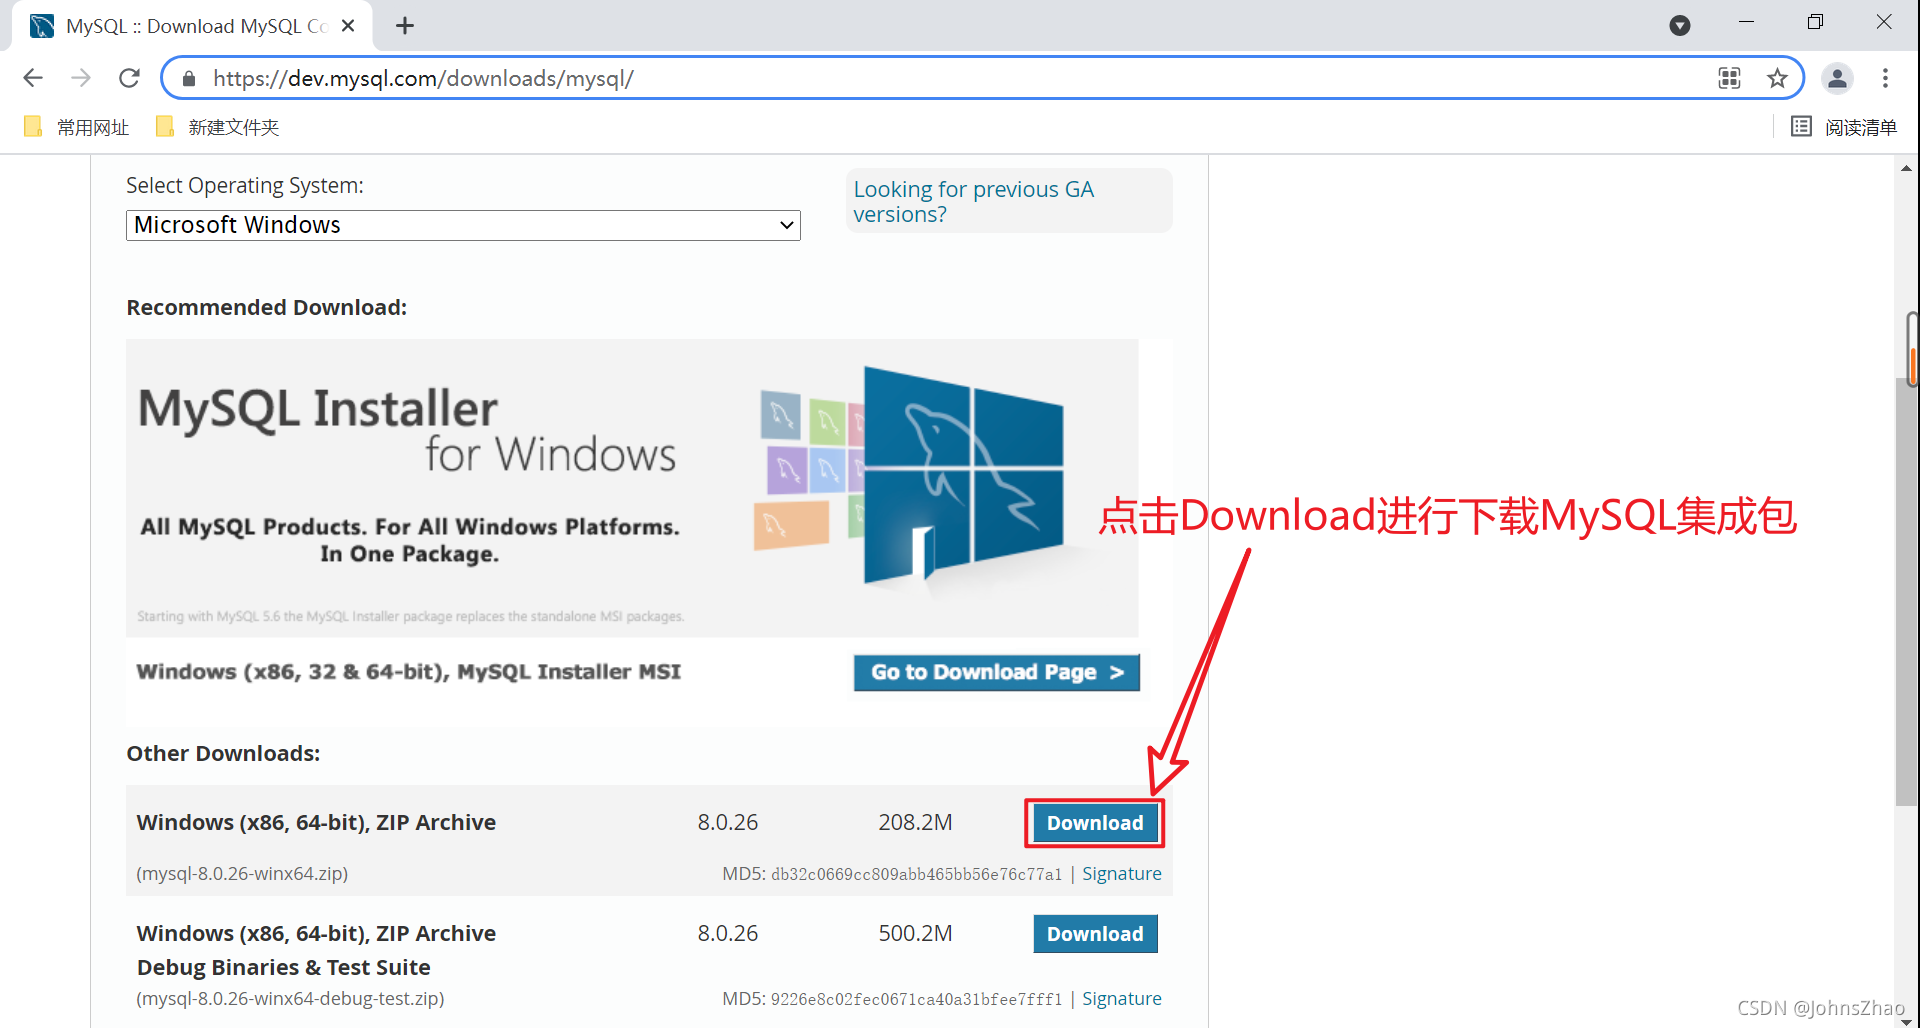Click Go to Download Page button
Image resolution: width=1920 pixels, height=1028 pixels.
pos(996,672)
